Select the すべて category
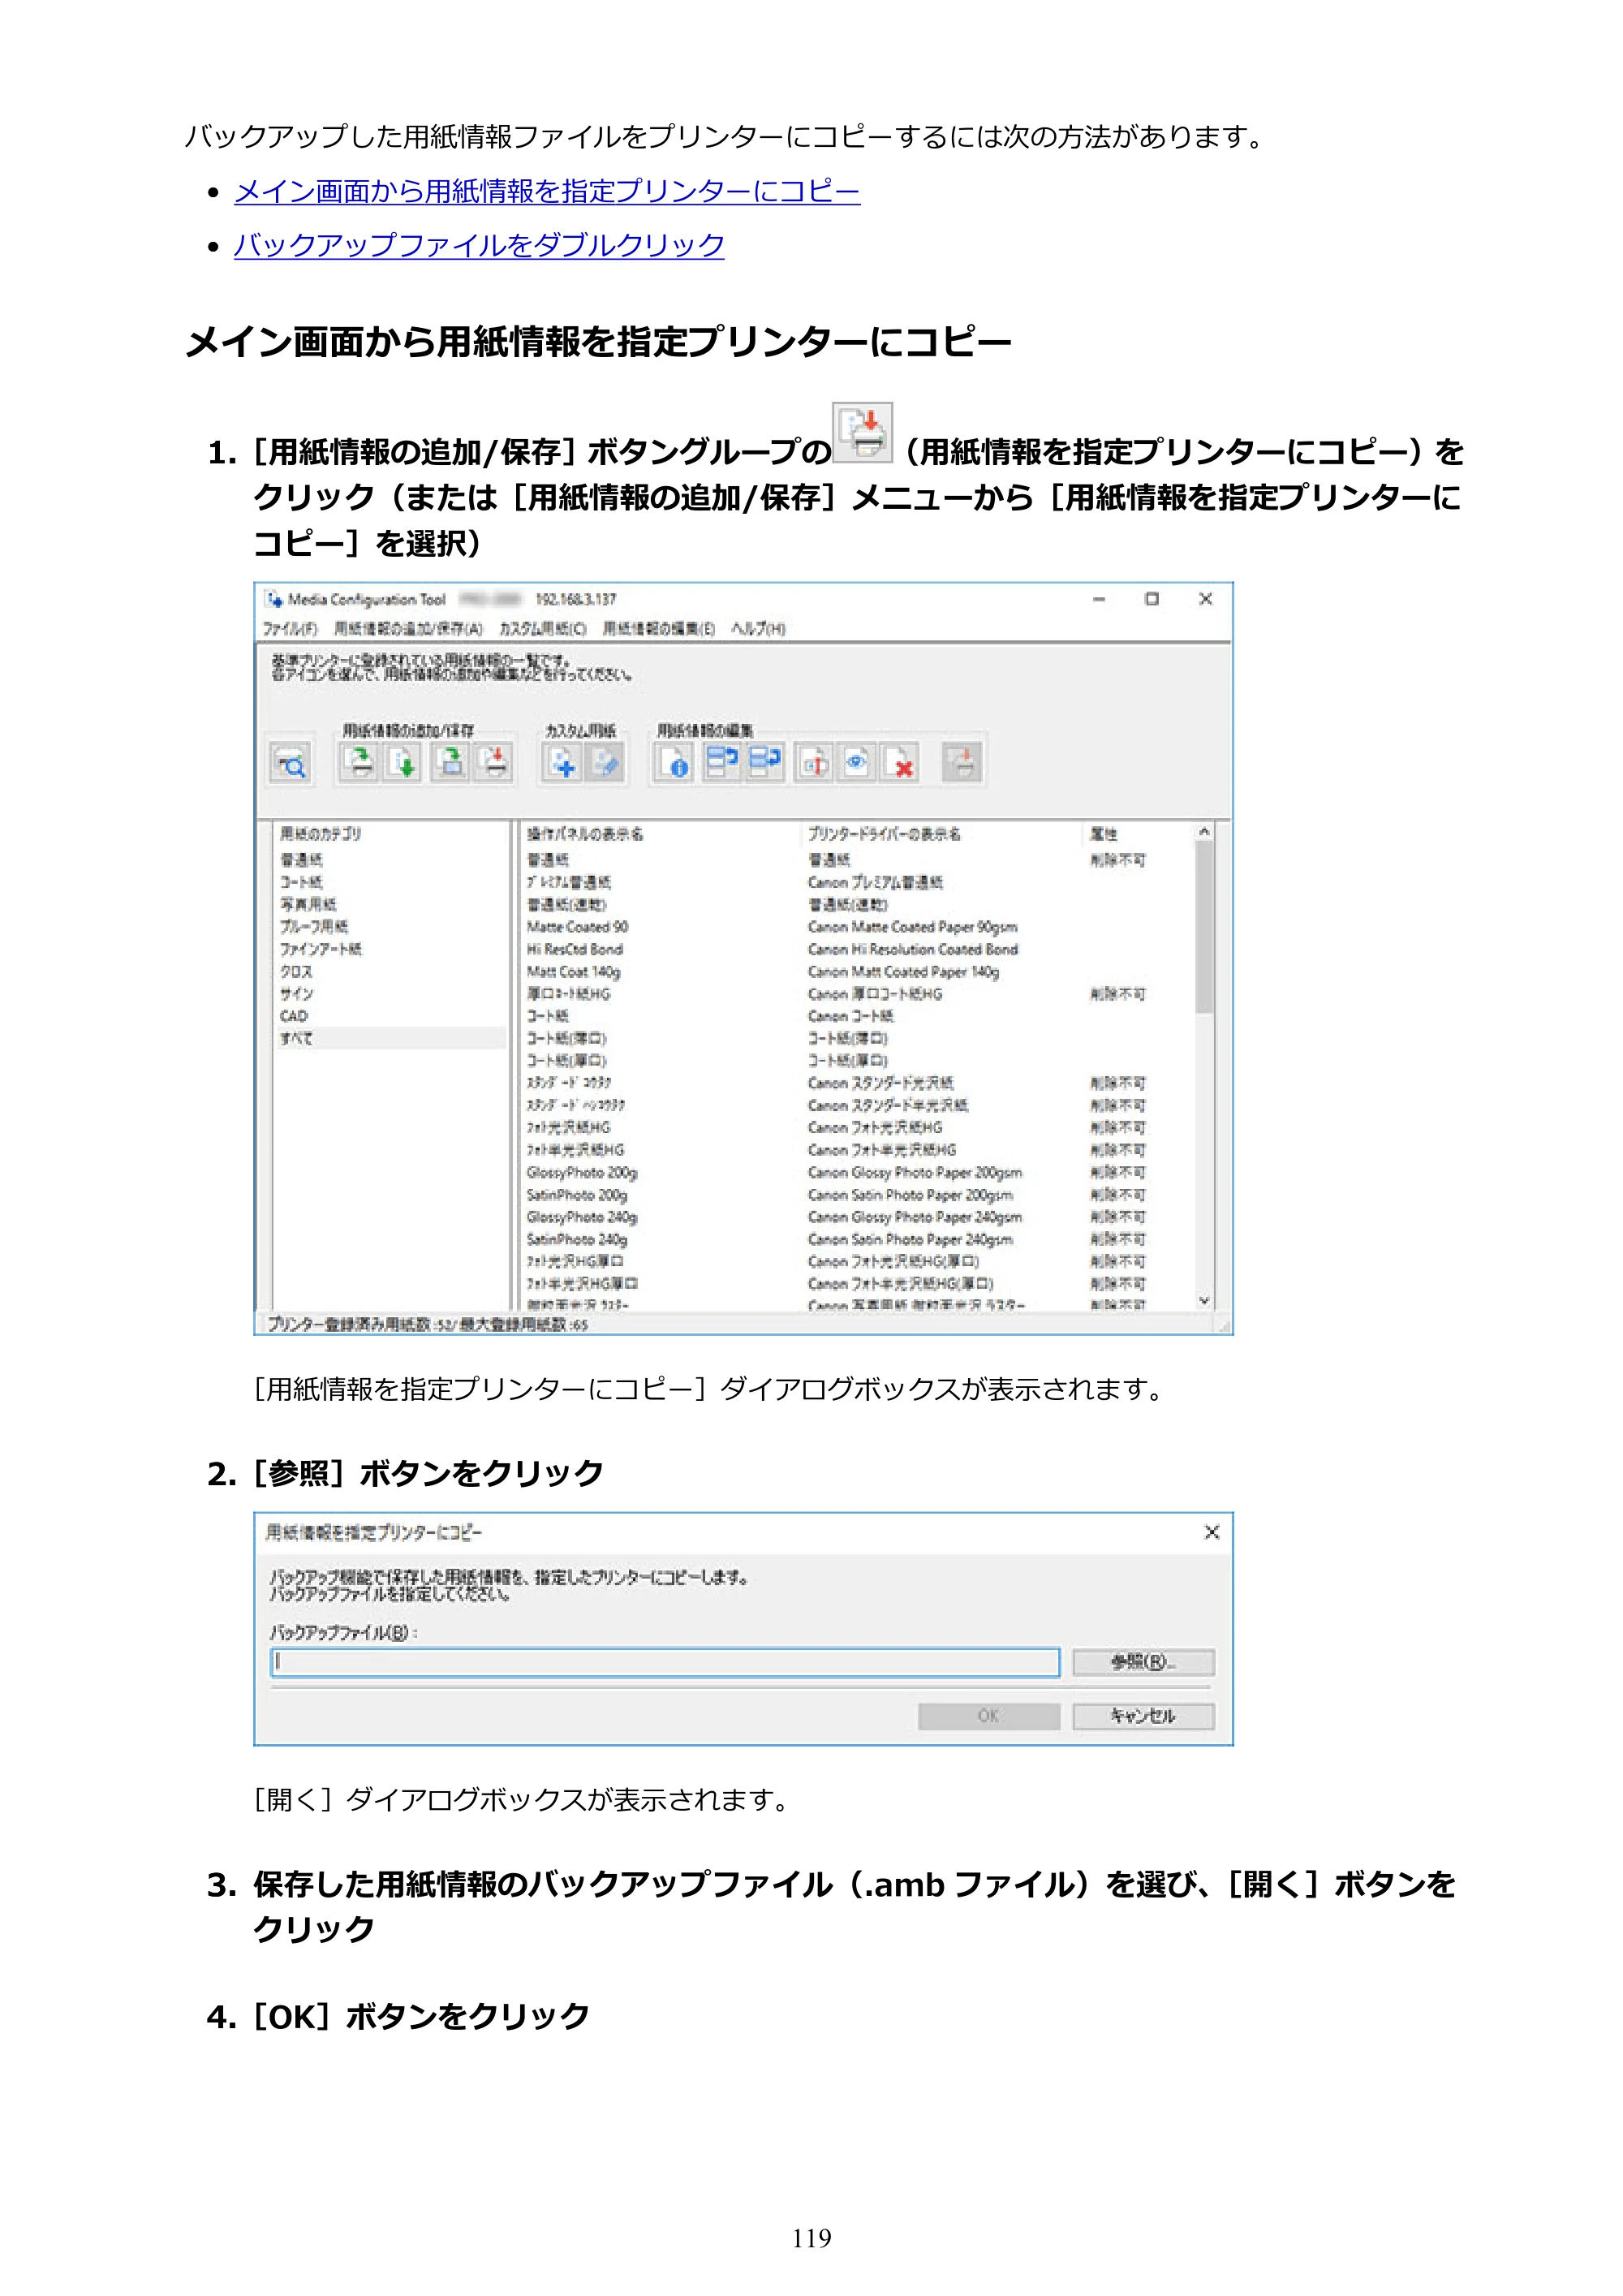1623x2296 pixels. [x=390, y=1038]
